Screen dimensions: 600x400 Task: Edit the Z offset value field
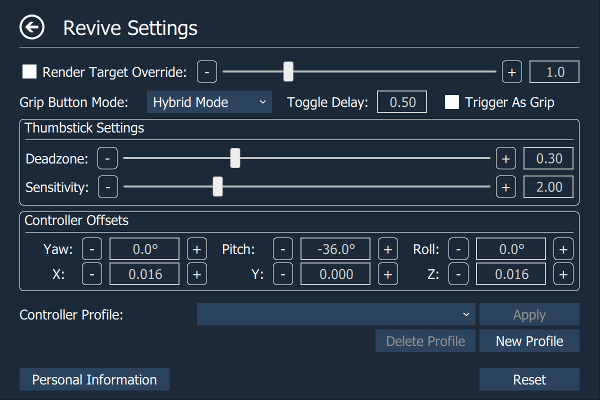coord(511,274)
